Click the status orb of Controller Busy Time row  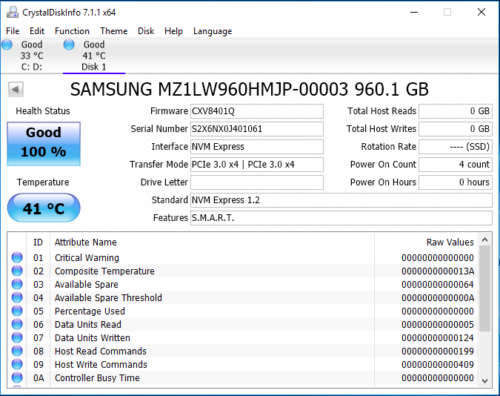click(x=17, y=377)
